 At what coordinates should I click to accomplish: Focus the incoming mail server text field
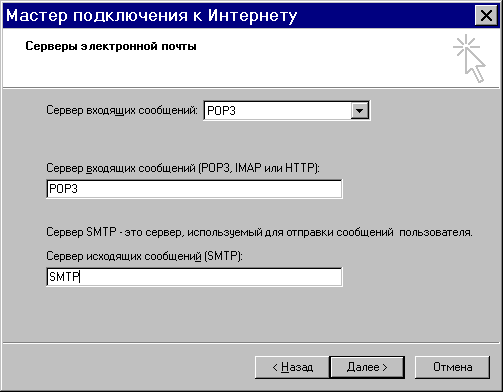tap(194, 189)
